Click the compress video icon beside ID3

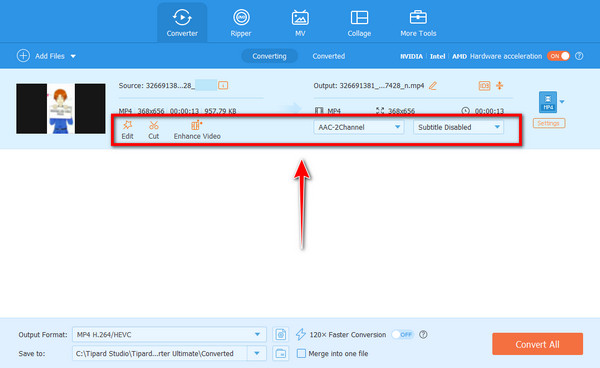pyautogui.click(x=500, y=86)
